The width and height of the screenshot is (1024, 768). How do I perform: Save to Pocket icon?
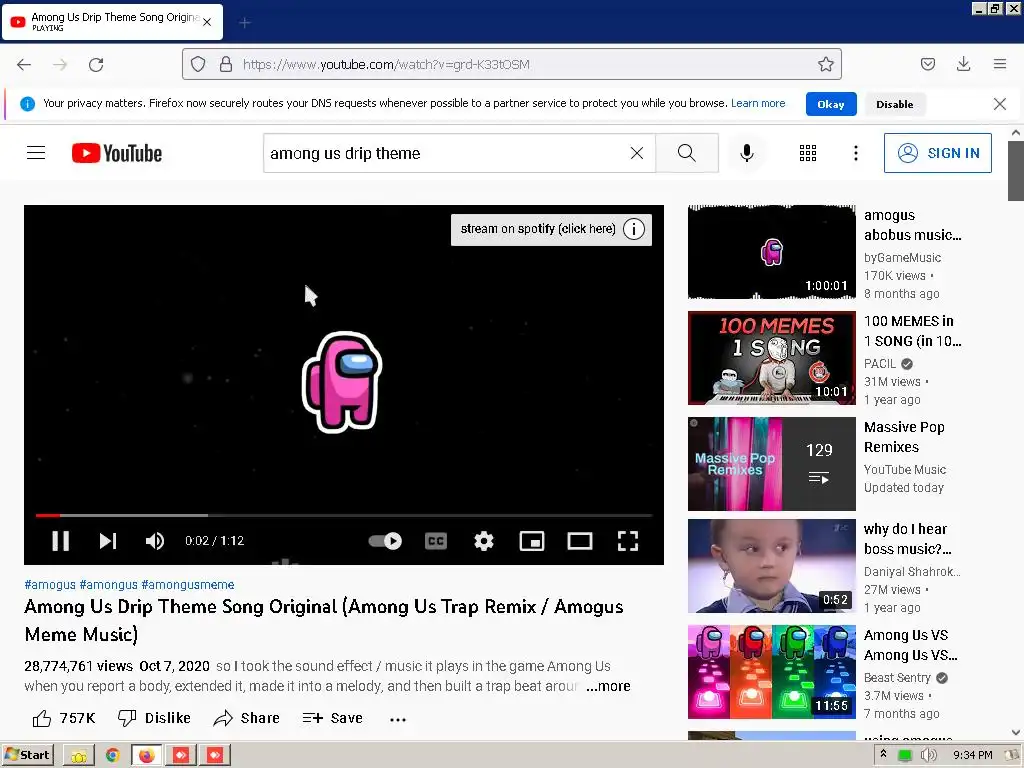click(x=927, y=64)
